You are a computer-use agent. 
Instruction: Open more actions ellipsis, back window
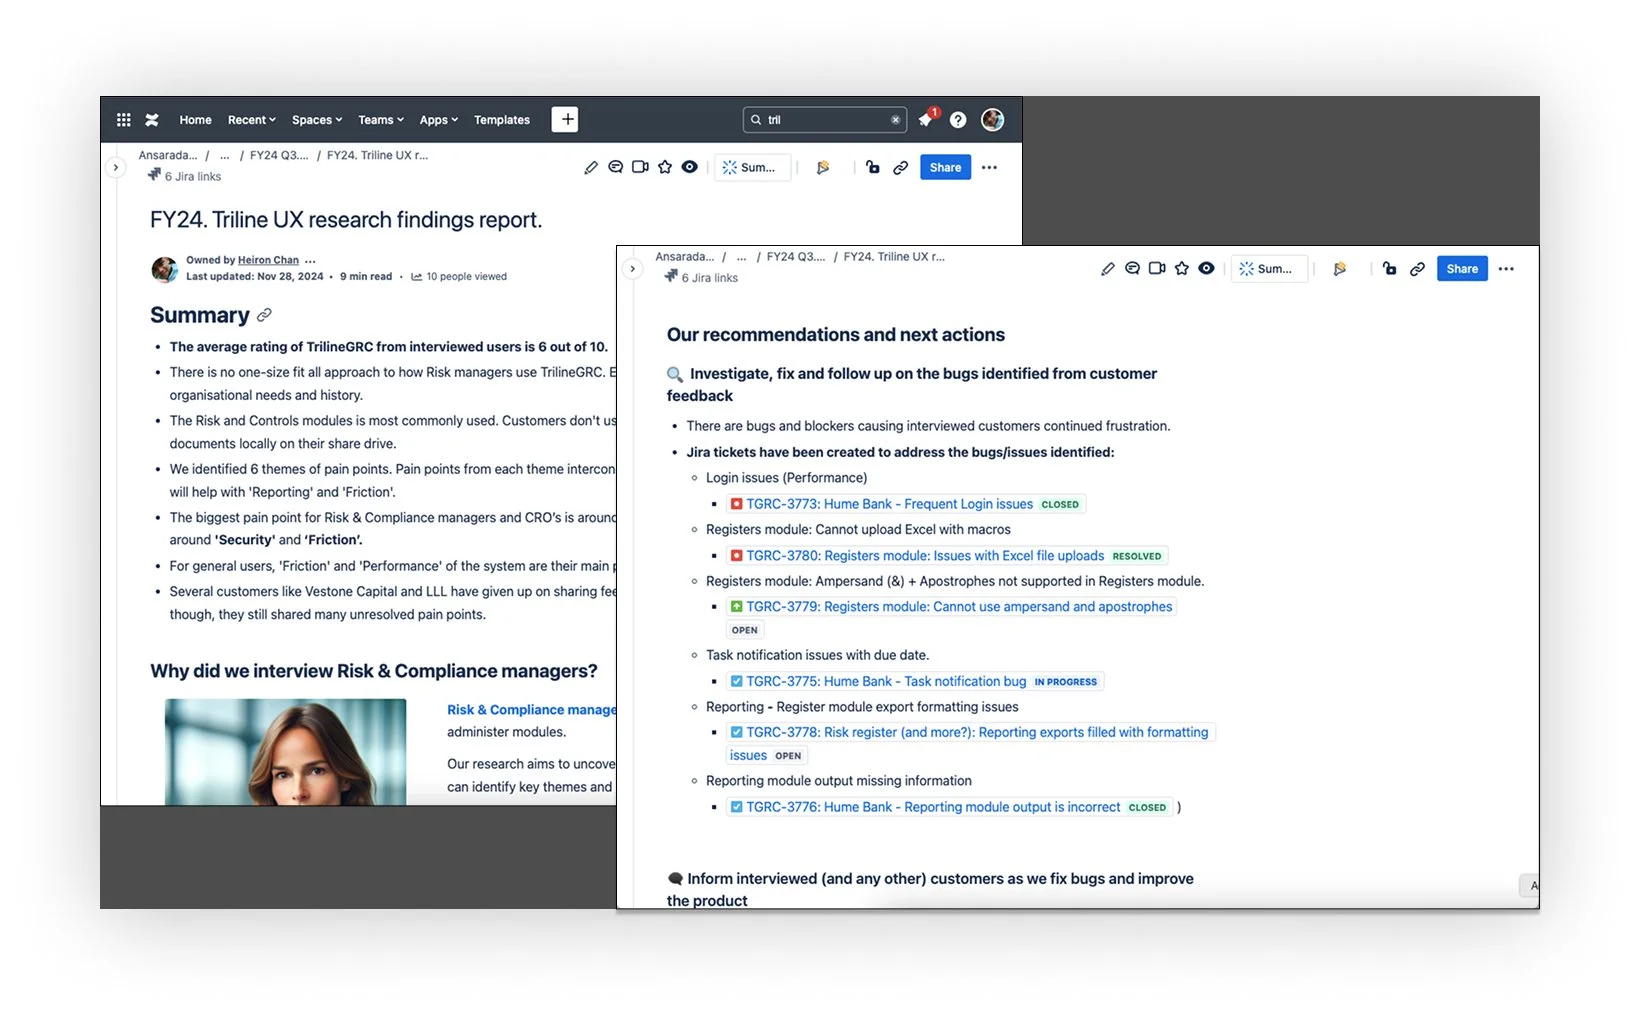click(x=989, y=167)
